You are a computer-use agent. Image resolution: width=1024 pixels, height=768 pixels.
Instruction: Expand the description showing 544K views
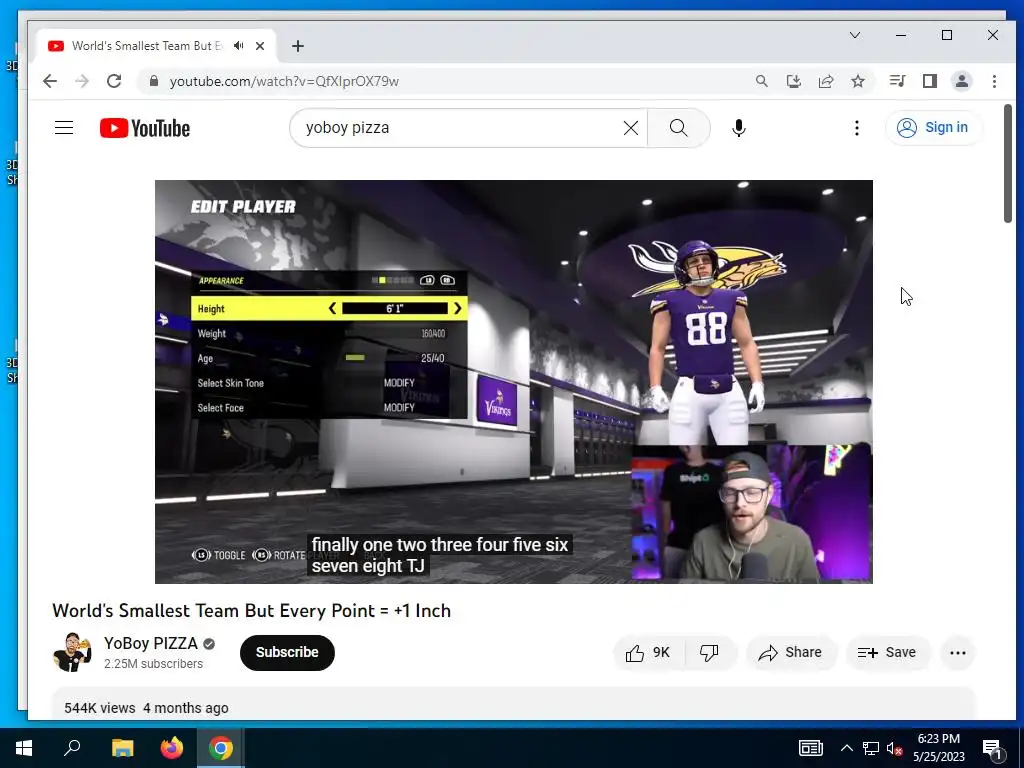pyautogui.click(x=513, y=705)
